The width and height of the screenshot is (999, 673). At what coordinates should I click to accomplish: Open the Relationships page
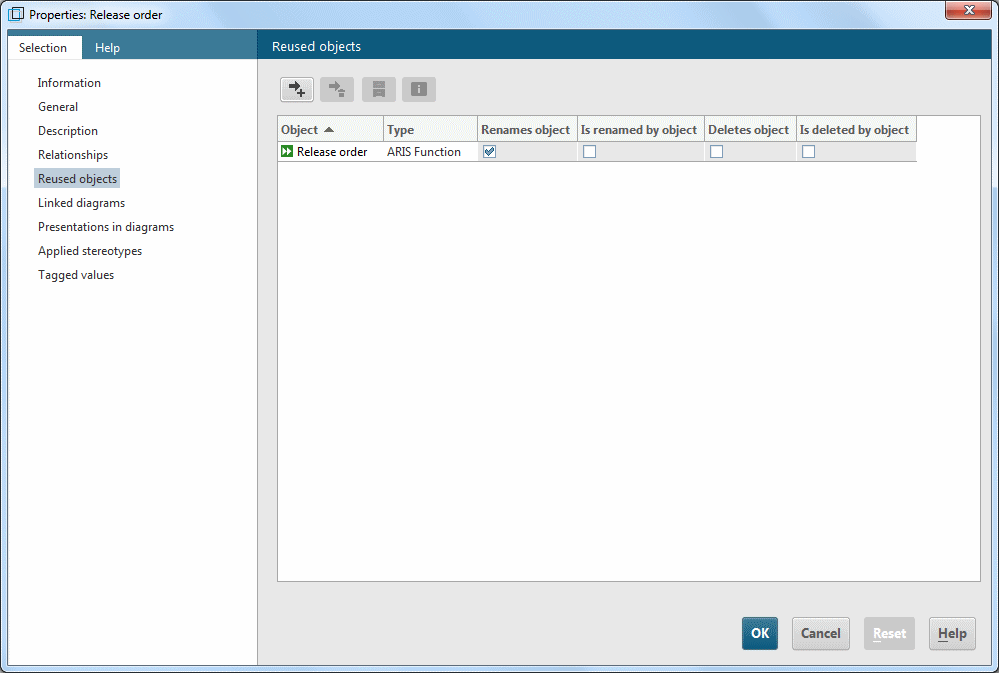tap(73, 155)
